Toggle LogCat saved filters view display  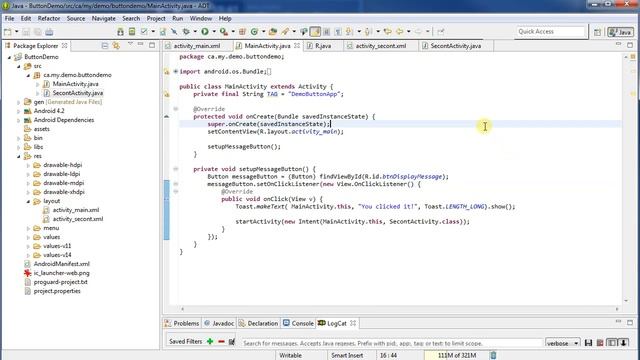[x=611, y=343]
